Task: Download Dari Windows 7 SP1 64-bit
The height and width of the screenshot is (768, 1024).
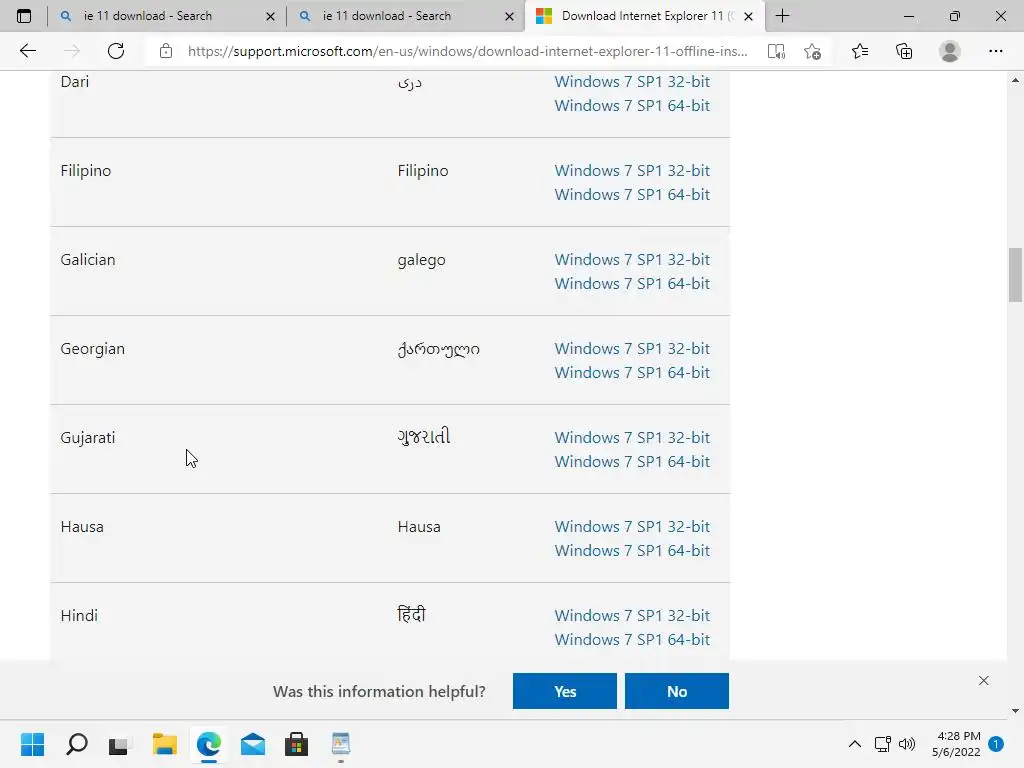Action: point(632,106)
